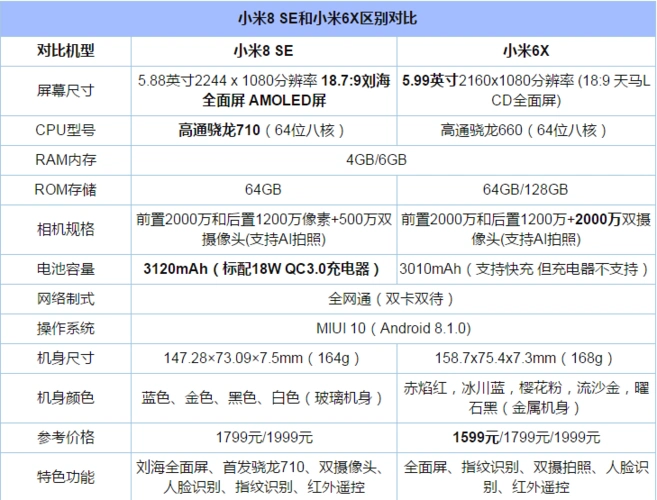657x500 pixels.
Task: Select the 5.99英寸 LCD screen spec cell
Action: tap(526, 90)
